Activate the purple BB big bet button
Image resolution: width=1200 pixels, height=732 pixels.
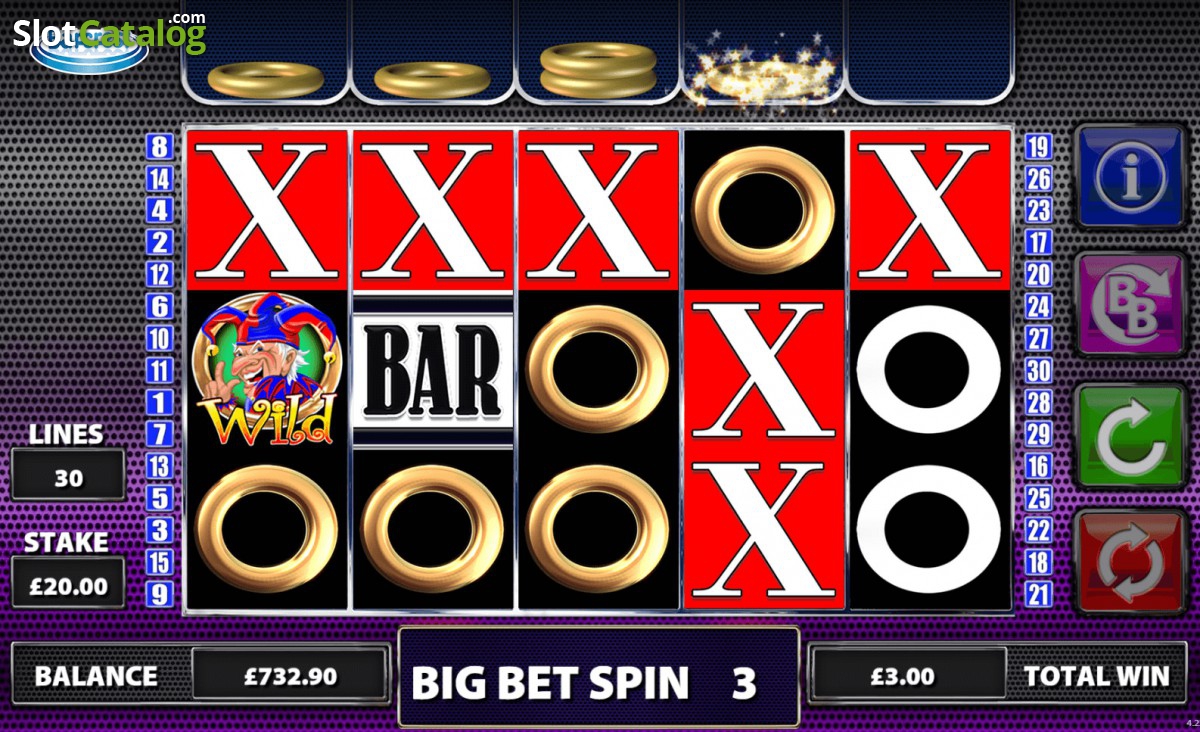tap(1131, 305)
